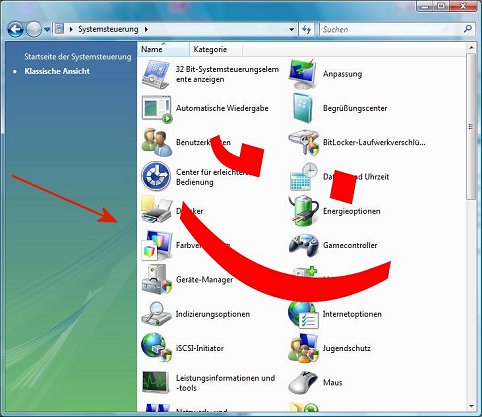Select the Geräte-Manager label
This screenshot has width=482, height=417.
tap(204, 280)
